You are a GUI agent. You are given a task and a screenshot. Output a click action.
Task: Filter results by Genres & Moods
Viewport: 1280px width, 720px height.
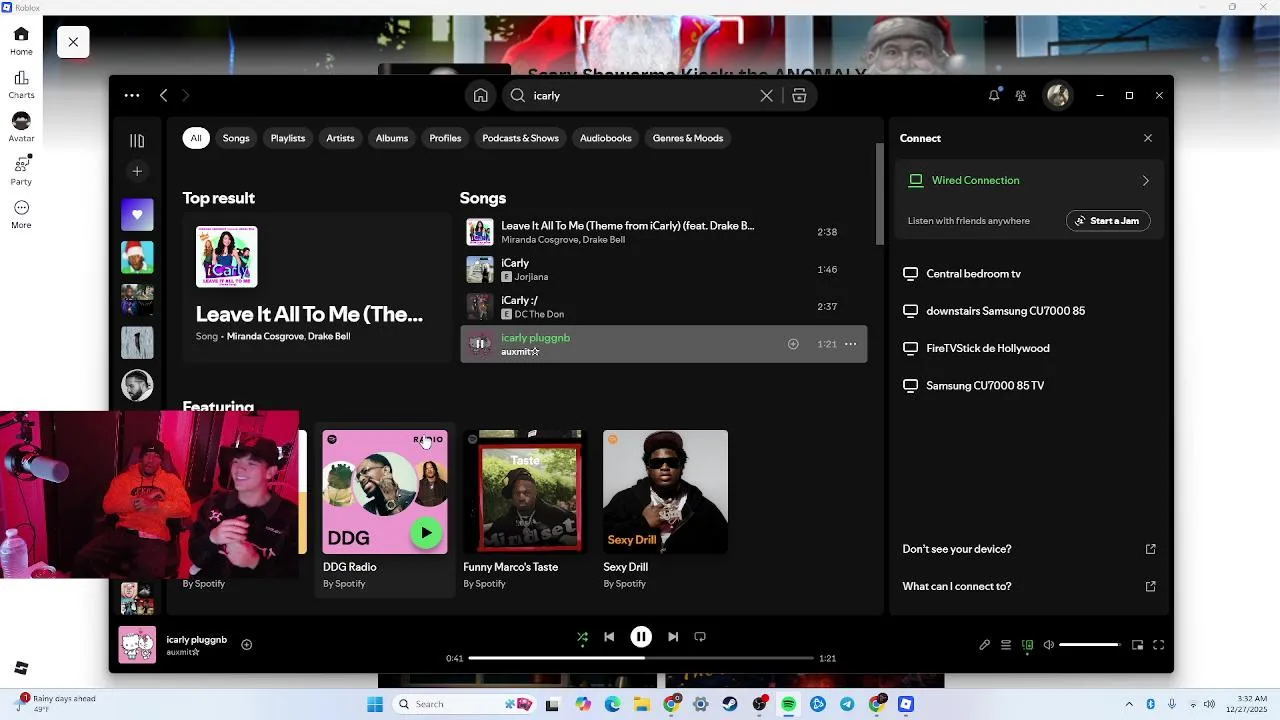click(688, 138)
